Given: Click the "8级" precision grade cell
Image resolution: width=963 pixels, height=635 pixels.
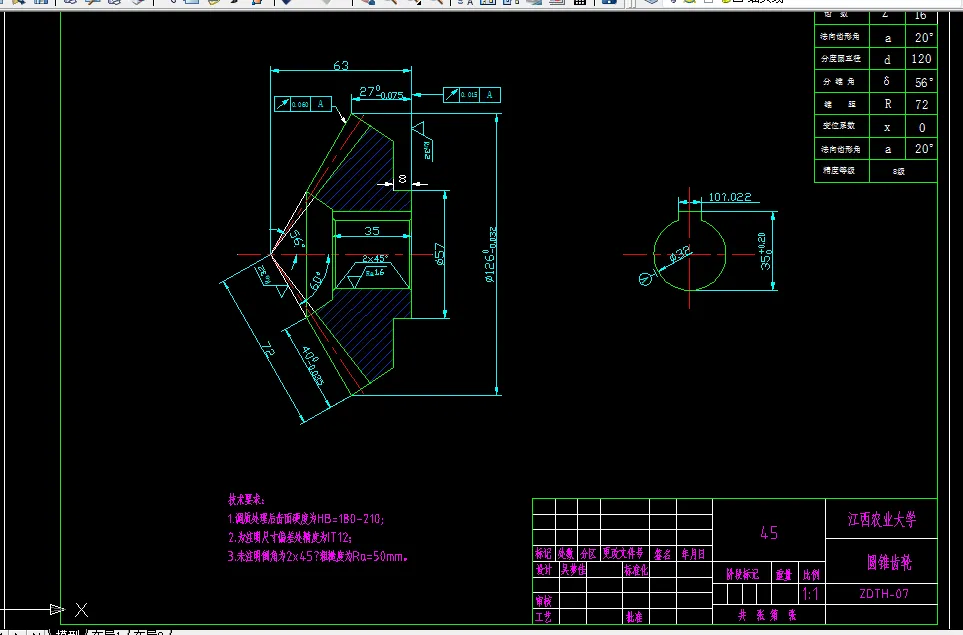Looking at the screenshot, I should pos(903,171).
